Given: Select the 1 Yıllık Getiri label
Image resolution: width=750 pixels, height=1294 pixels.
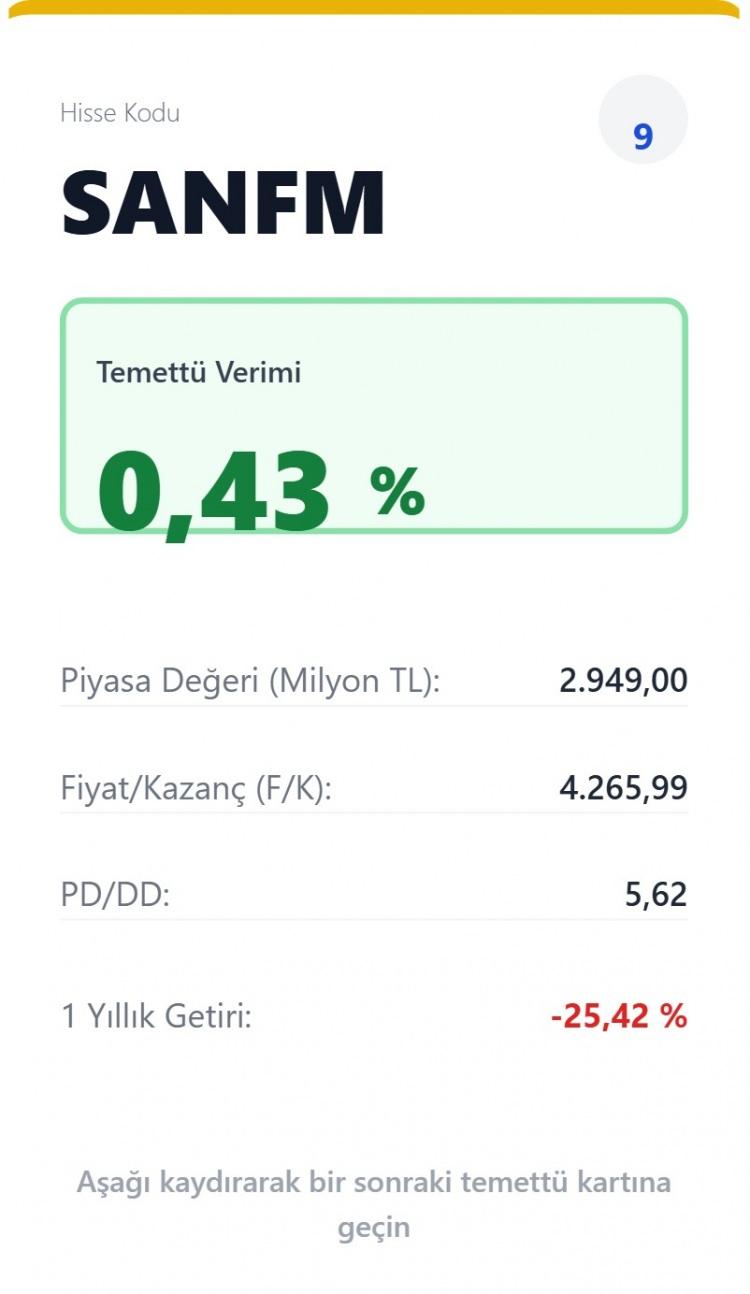Looking at the screenshot, I should 156,1017.
